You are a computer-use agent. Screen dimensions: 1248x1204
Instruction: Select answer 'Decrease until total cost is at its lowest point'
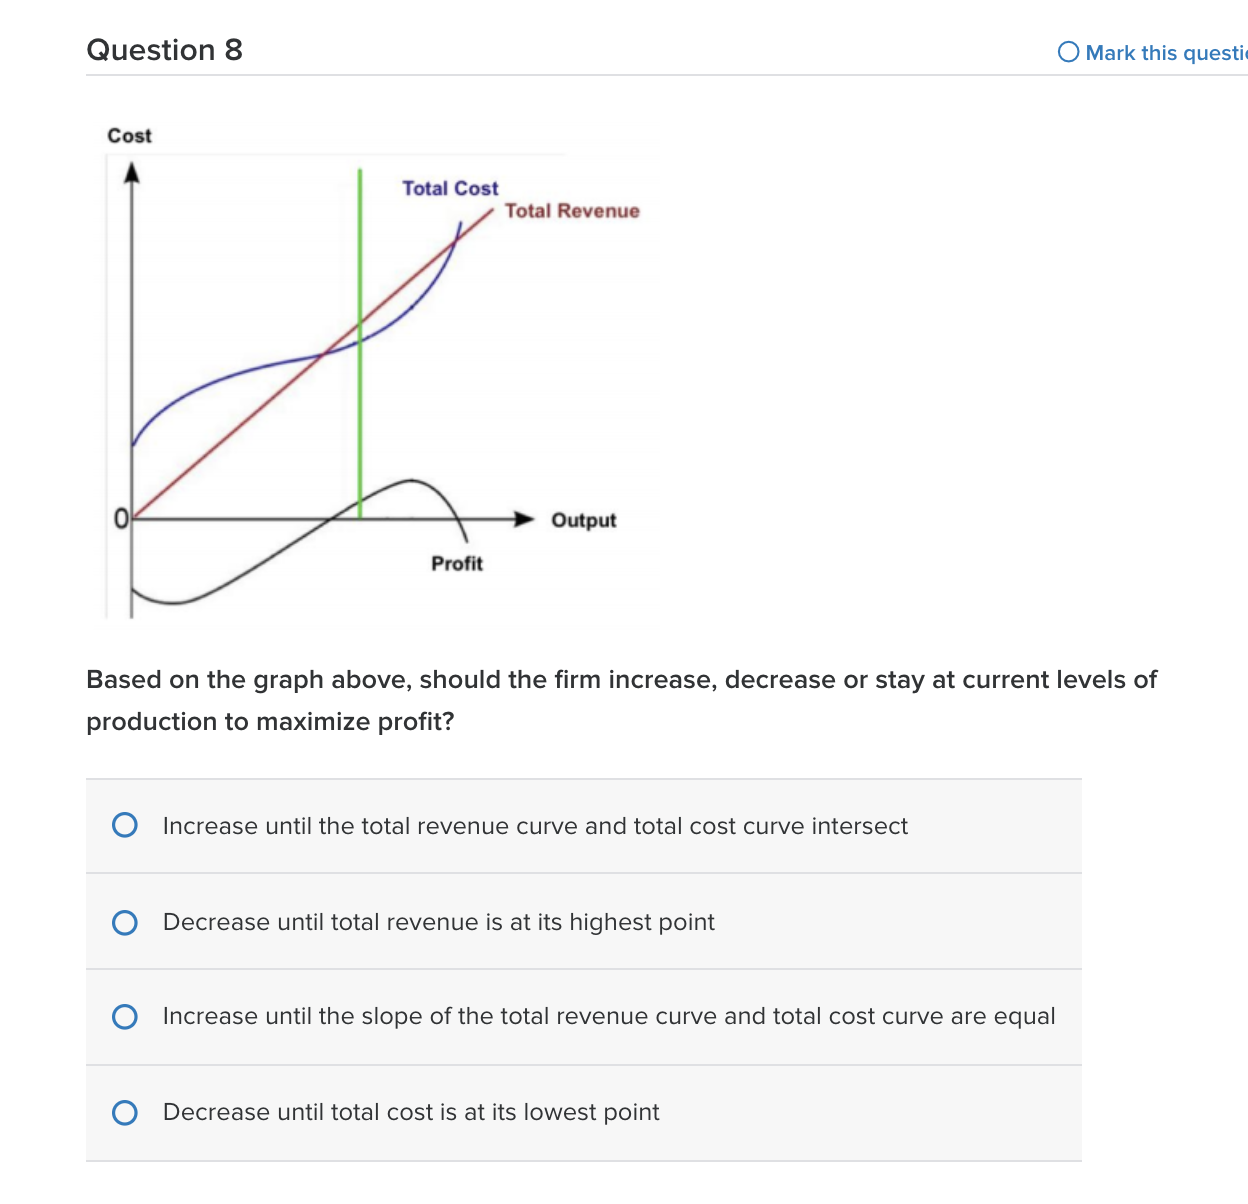tap(124, 1112)
